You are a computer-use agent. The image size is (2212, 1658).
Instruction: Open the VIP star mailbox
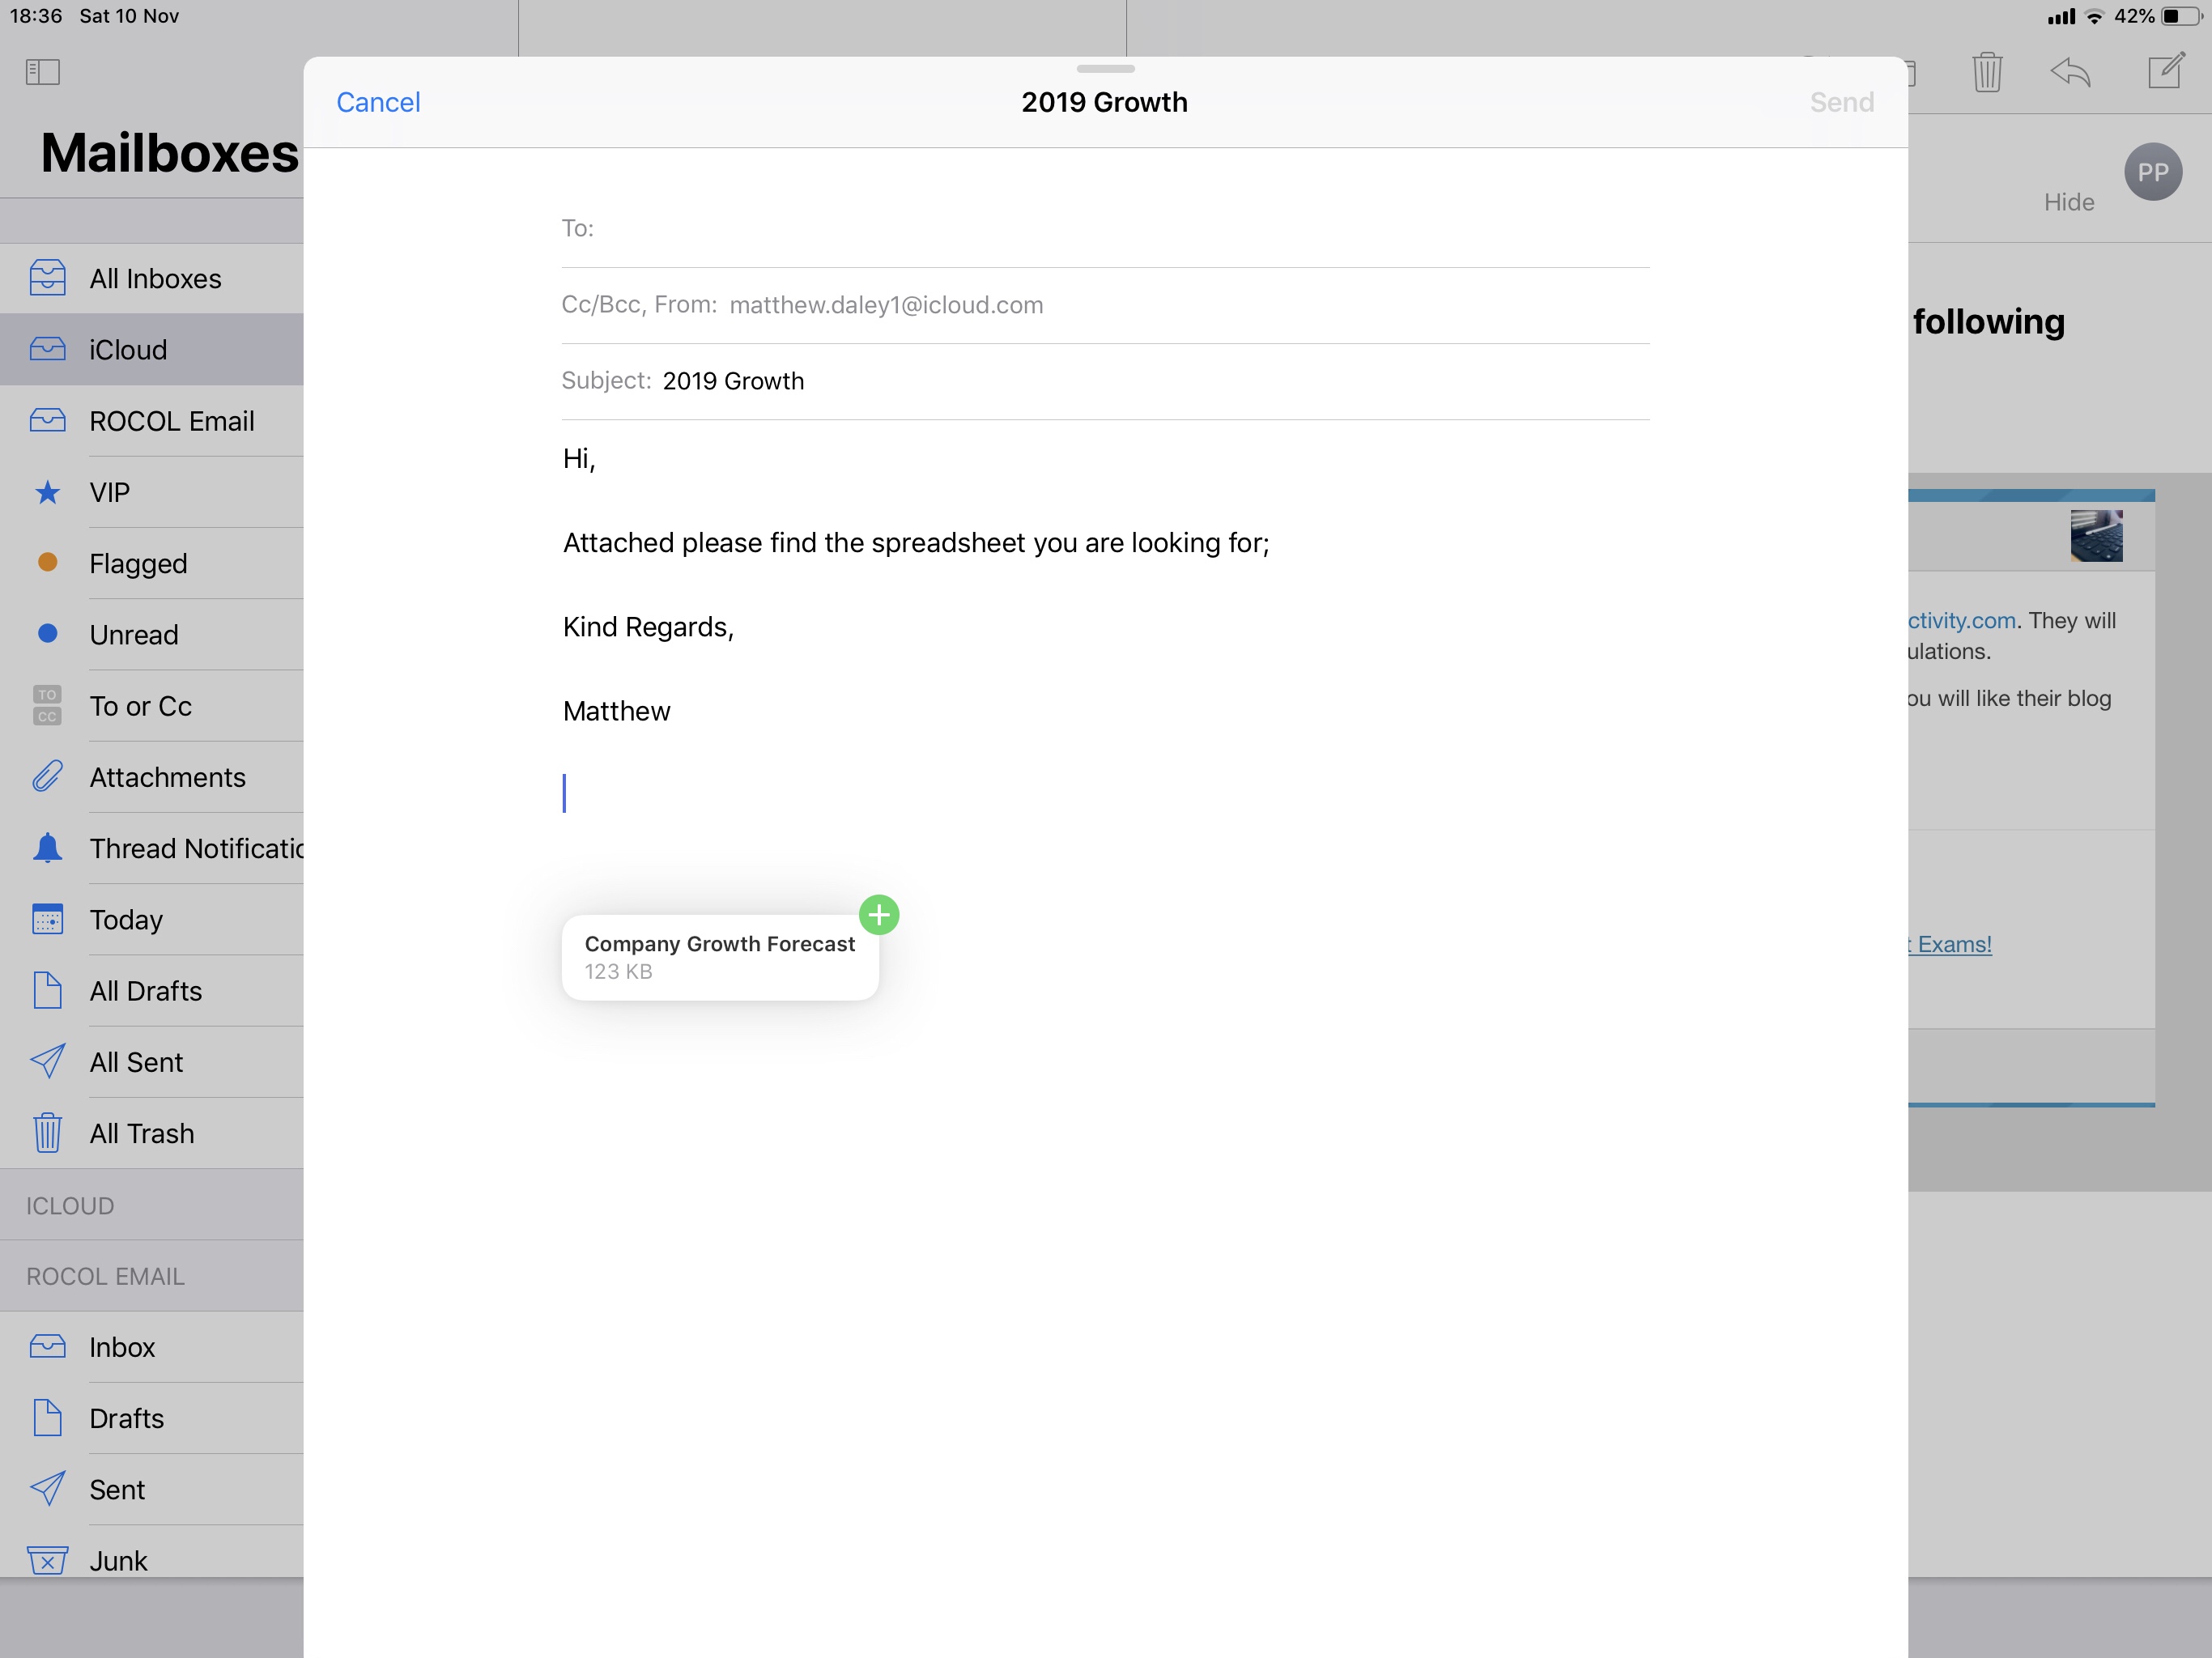pyautogui.click(x=110, y=492)
